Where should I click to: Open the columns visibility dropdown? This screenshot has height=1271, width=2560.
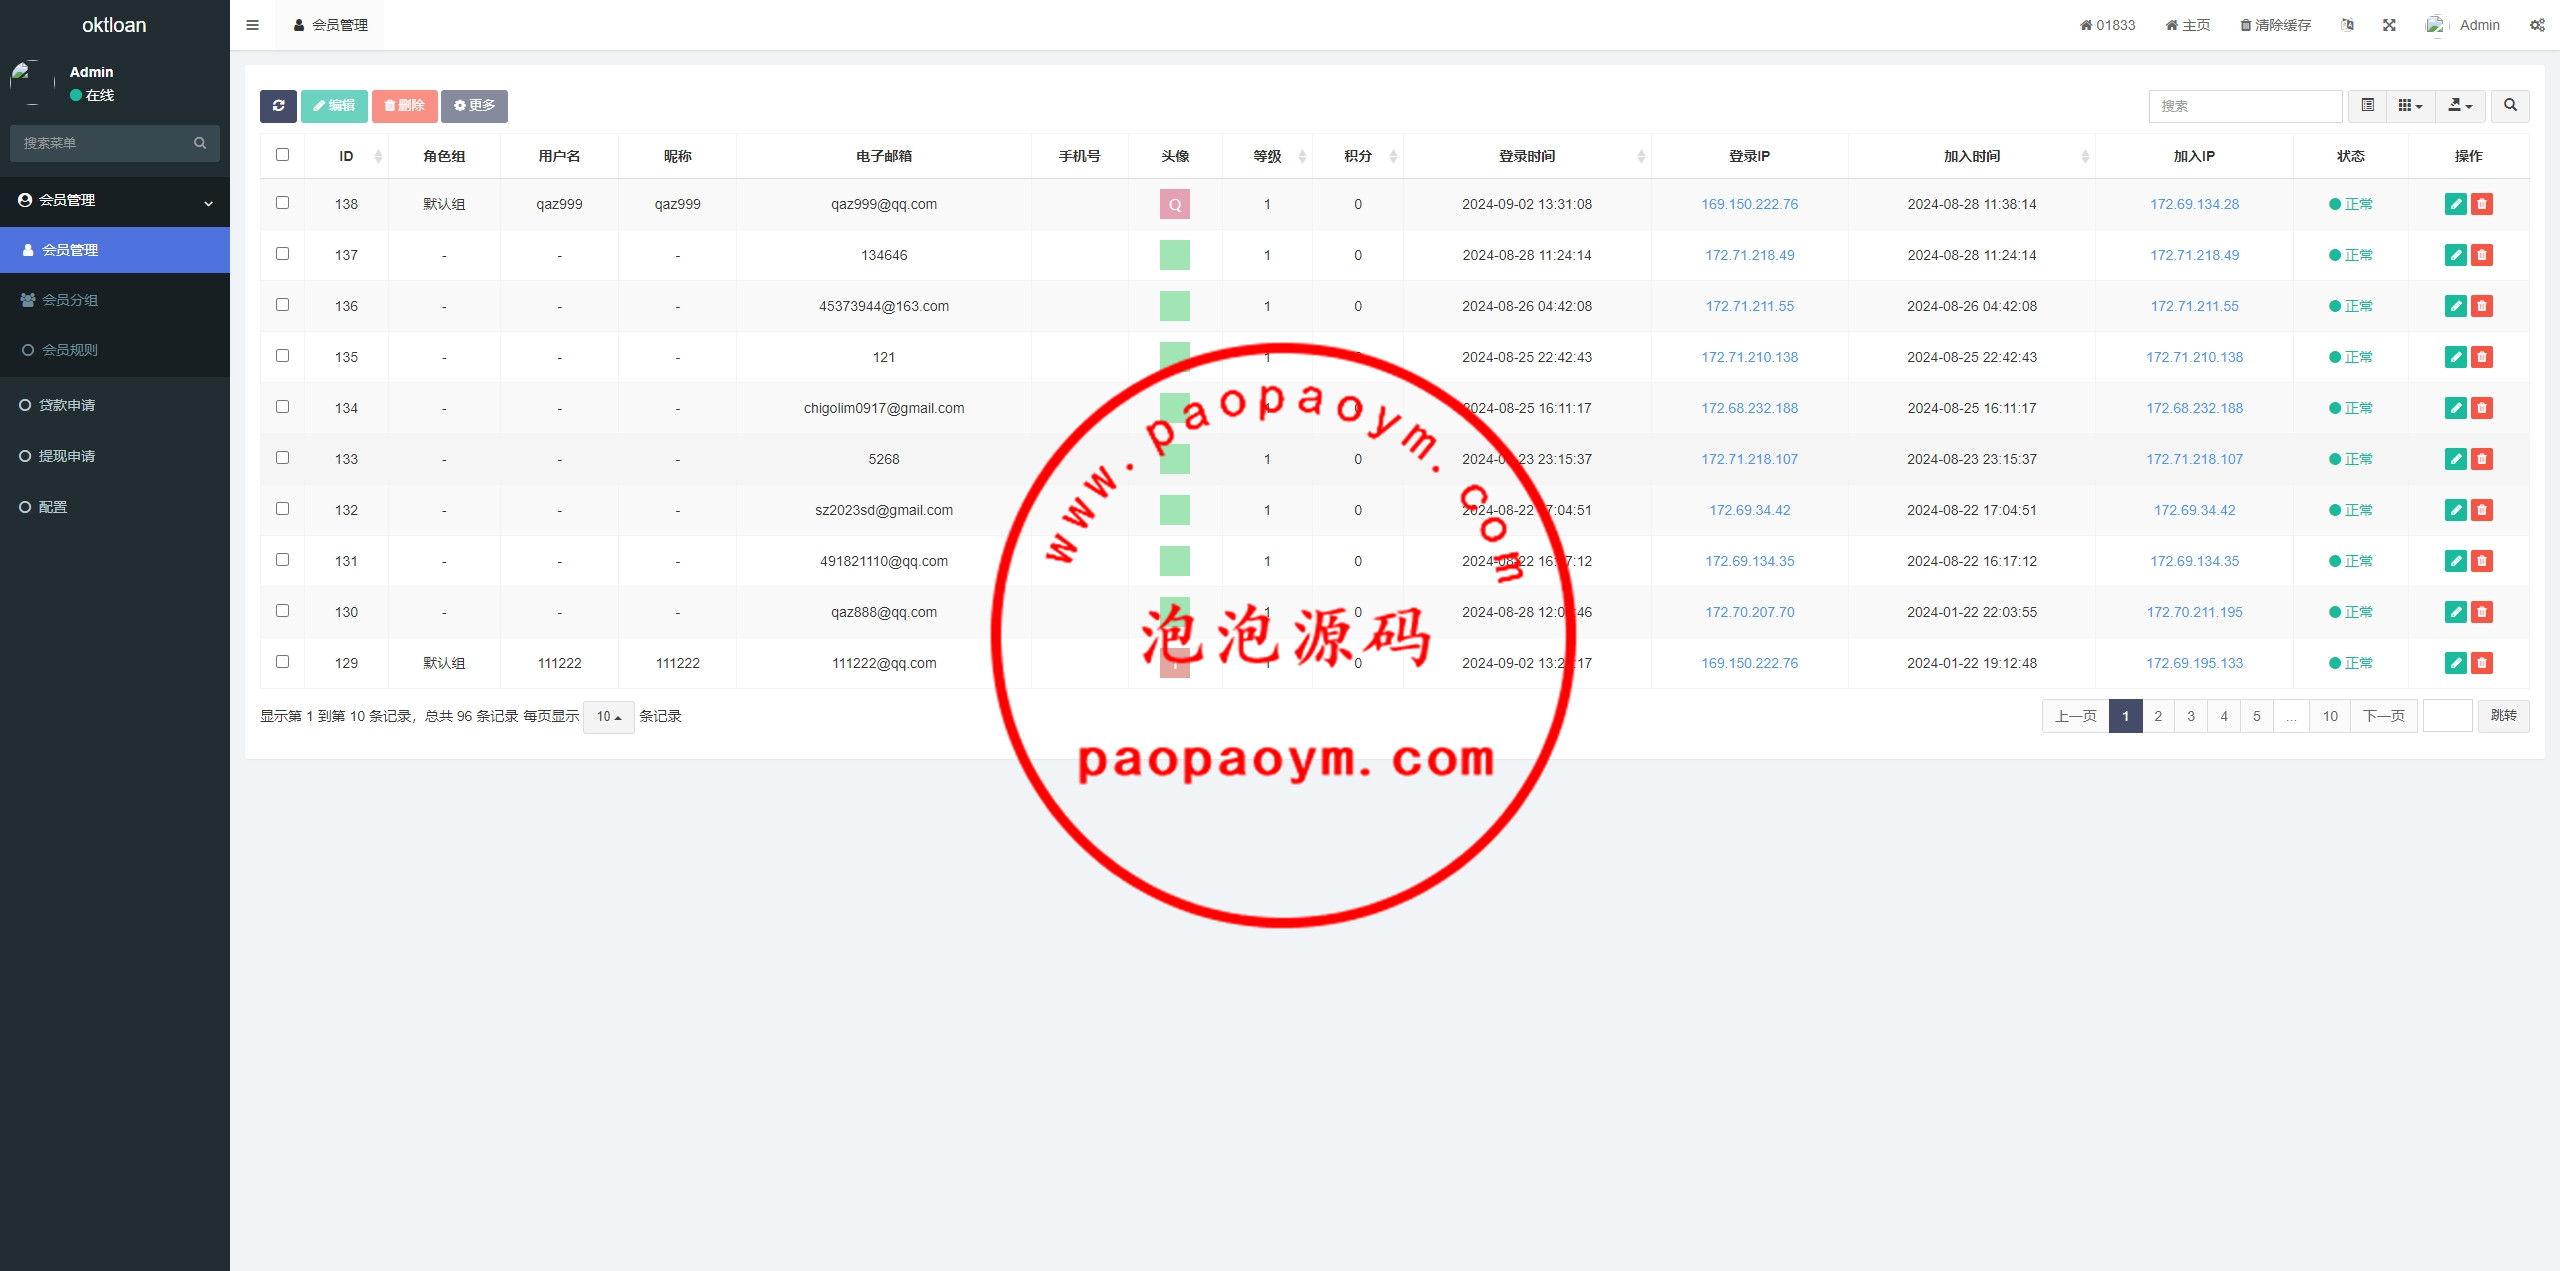pos(2410,106)
